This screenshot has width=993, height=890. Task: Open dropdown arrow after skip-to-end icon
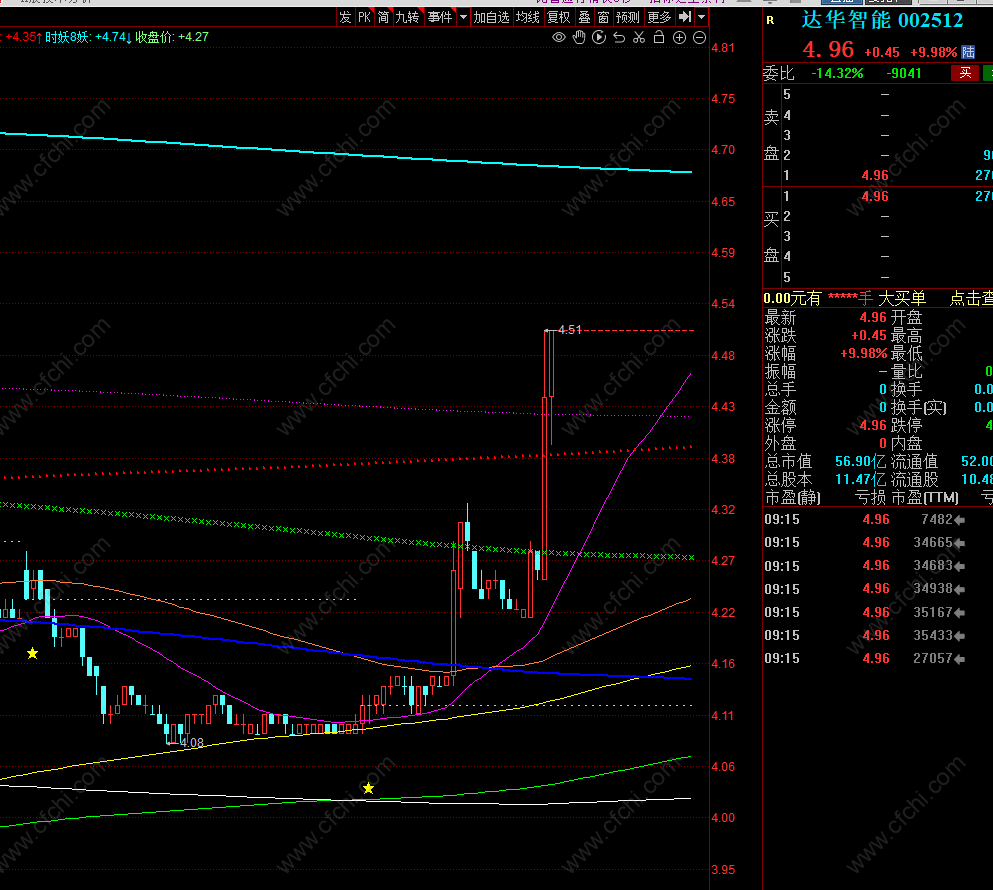702,17
